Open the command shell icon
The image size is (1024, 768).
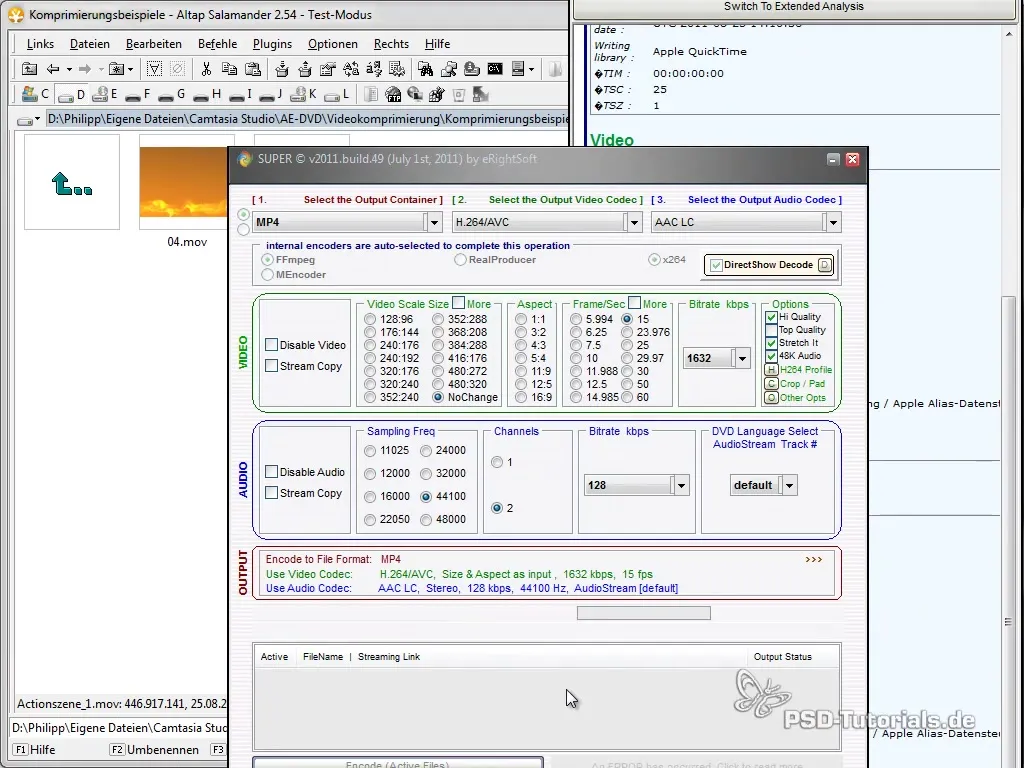(x=495, y=69)
